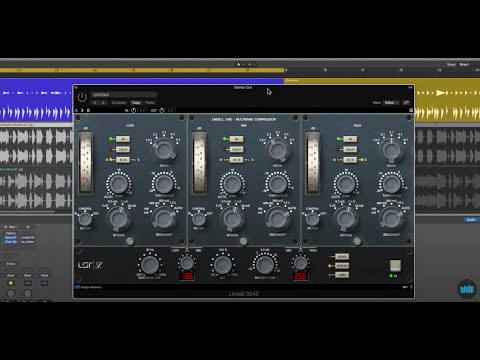Click the HIGH band RECOVERY knob
480x360 pixels.
391,219
